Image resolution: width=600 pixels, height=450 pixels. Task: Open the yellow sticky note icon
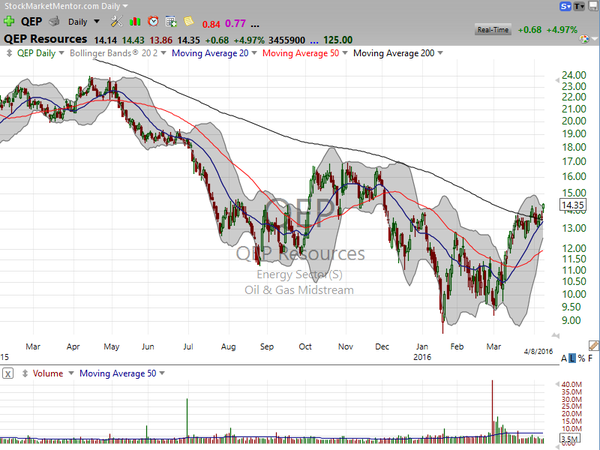click(x=189, y=21)
